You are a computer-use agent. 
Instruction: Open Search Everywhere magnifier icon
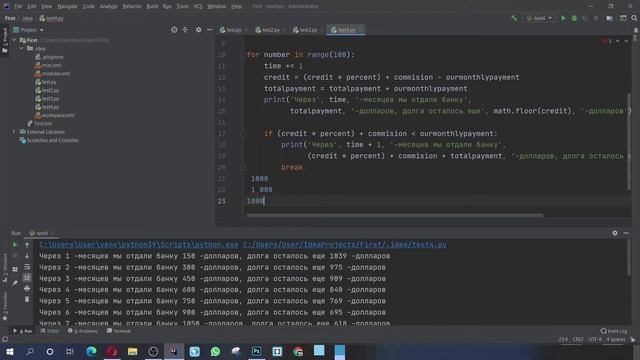tap(634, 18)
